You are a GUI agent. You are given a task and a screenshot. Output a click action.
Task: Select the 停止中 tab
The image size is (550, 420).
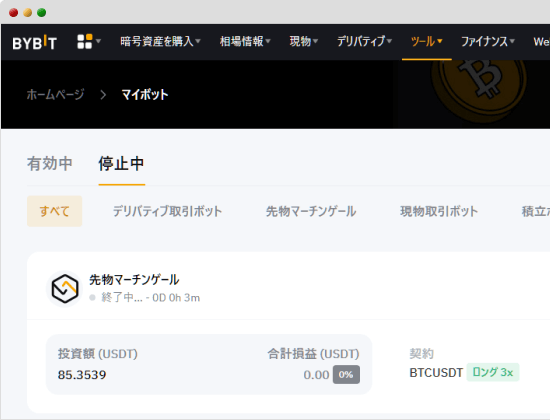[x=121, y=164]
